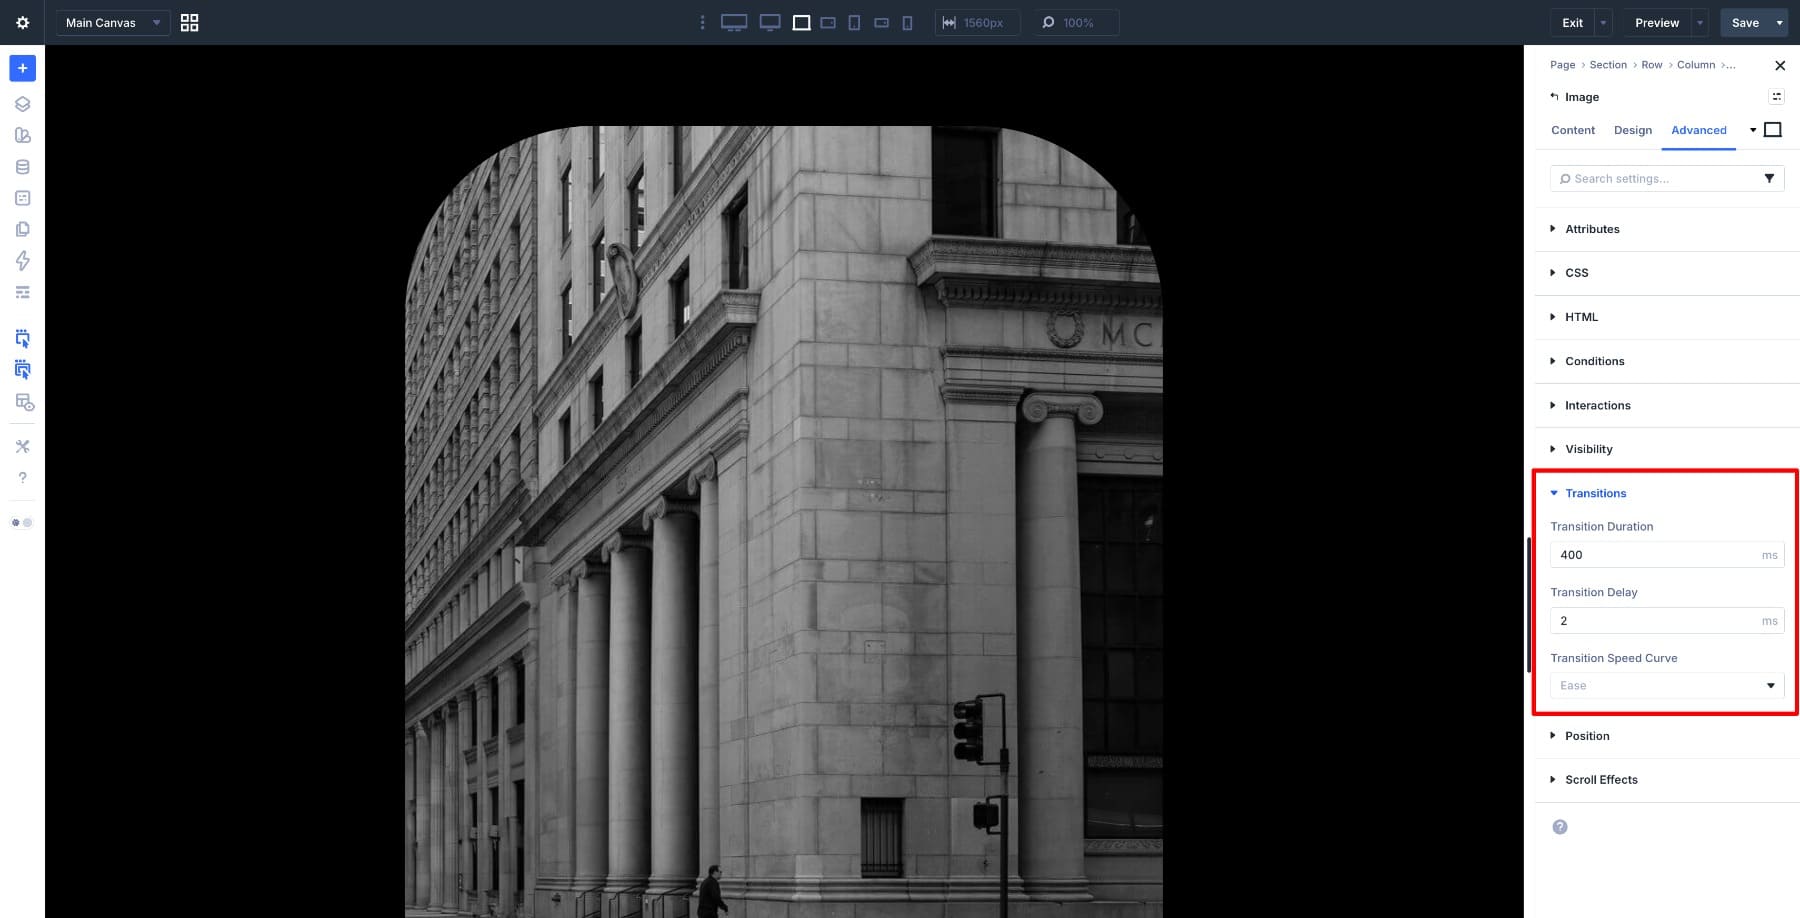The width and height of the screenshot is (1800, 918).
Task: Toggle the element selection mode icon
Action: click(x=22, y=338)
